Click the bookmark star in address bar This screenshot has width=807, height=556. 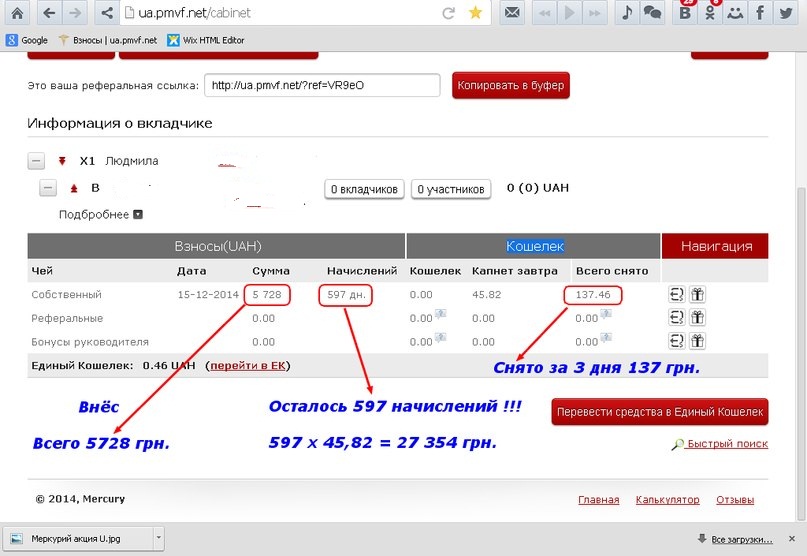point(475,13)
